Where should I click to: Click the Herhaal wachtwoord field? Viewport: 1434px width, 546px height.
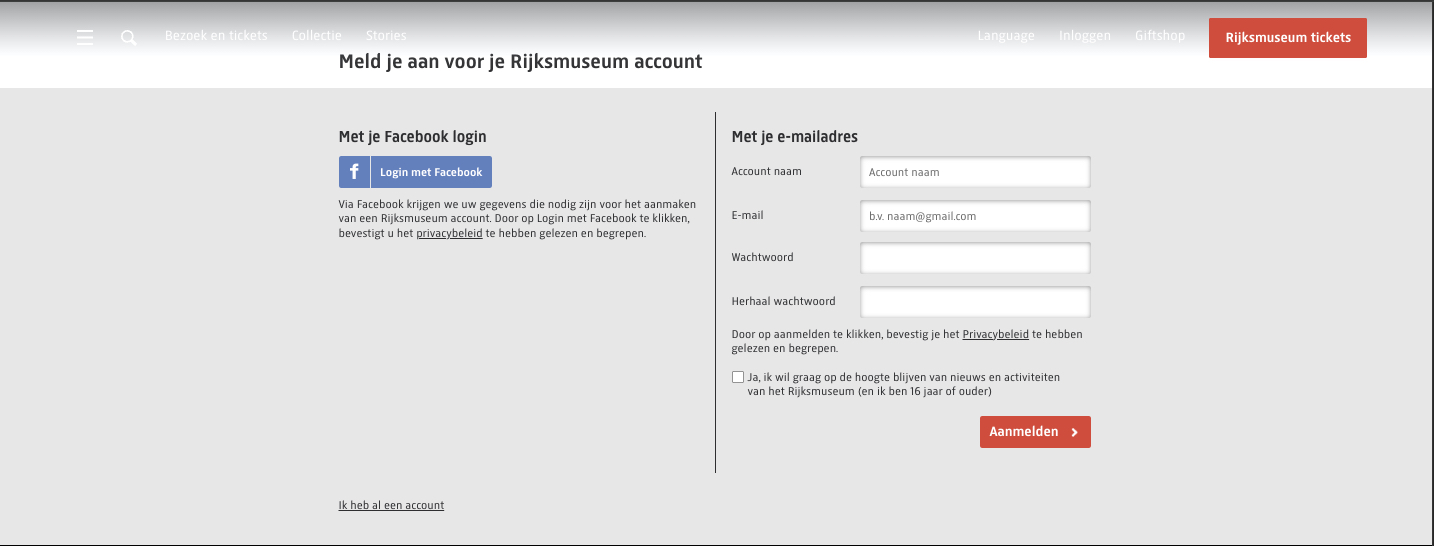pyautogui.click(x=975, y=301)
